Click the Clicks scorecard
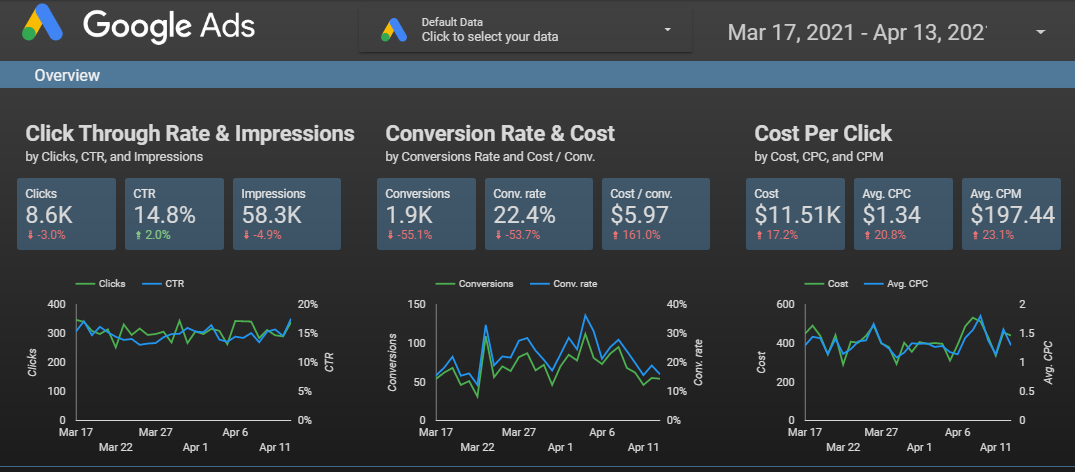This screenshot has width=1075, height=472. (x=67, y=214)
